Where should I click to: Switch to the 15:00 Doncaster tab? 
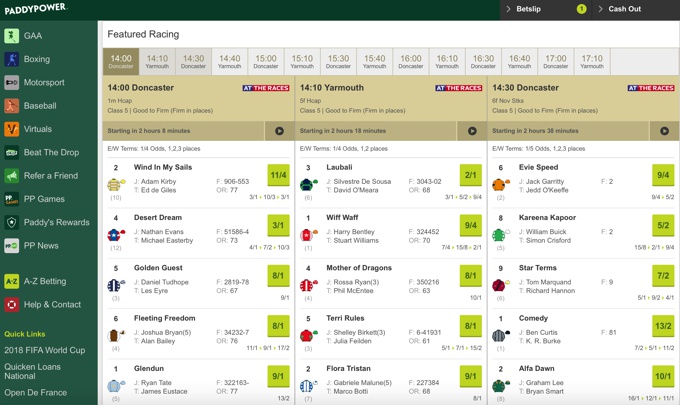[x=266, y=61]
